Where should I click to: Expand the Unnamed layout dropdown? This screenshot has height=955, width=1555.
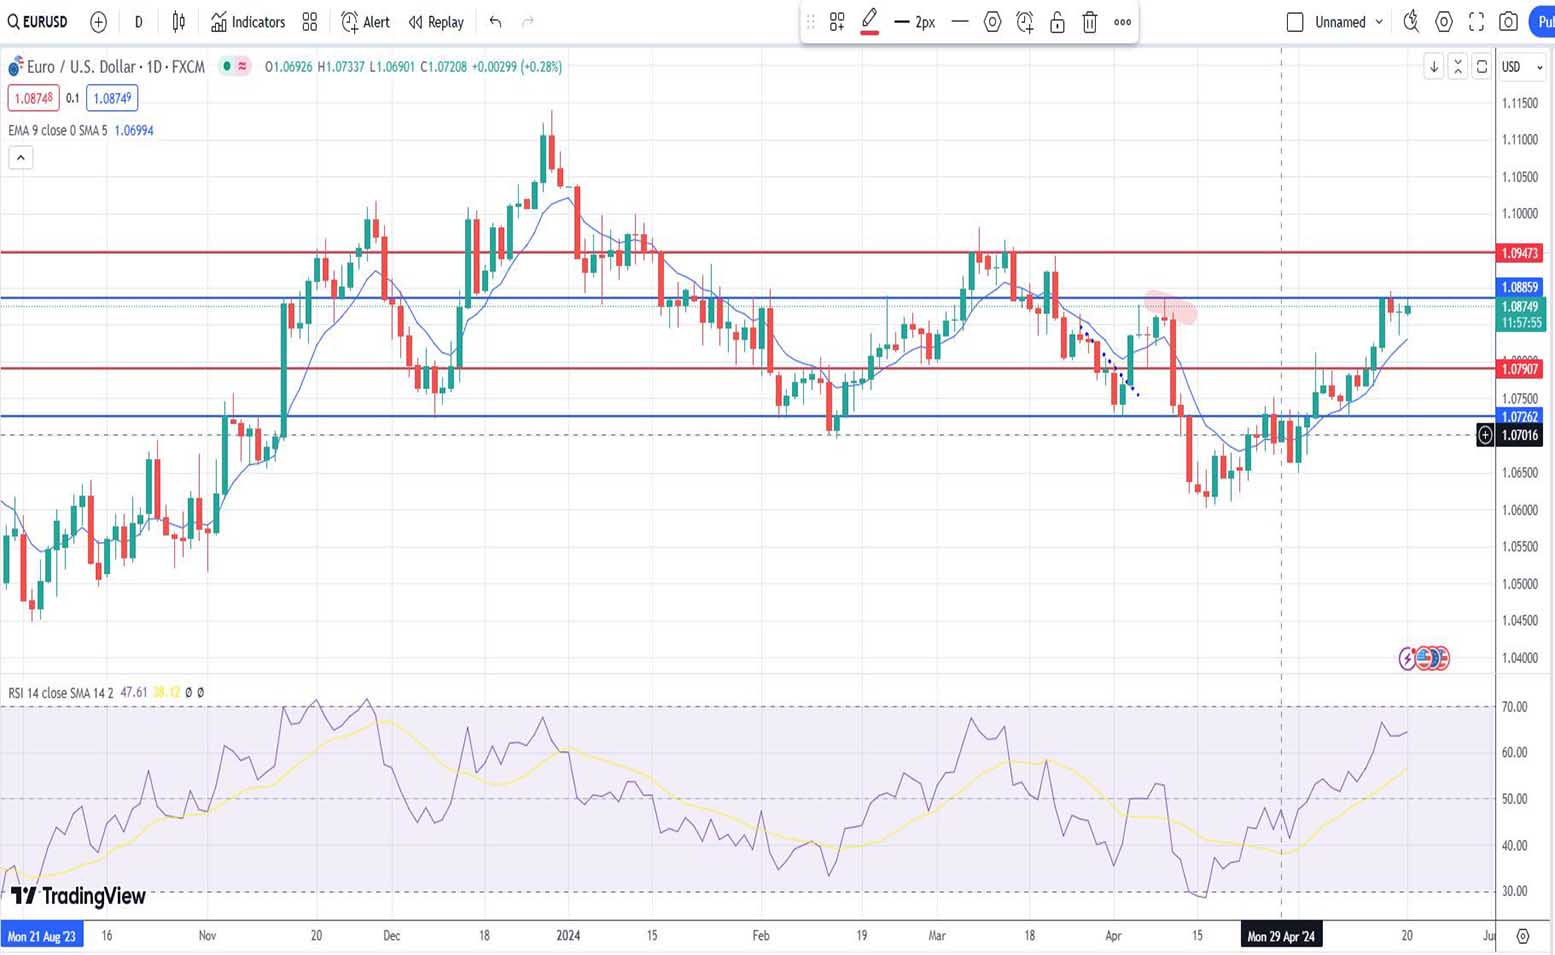click(1379, 22)
